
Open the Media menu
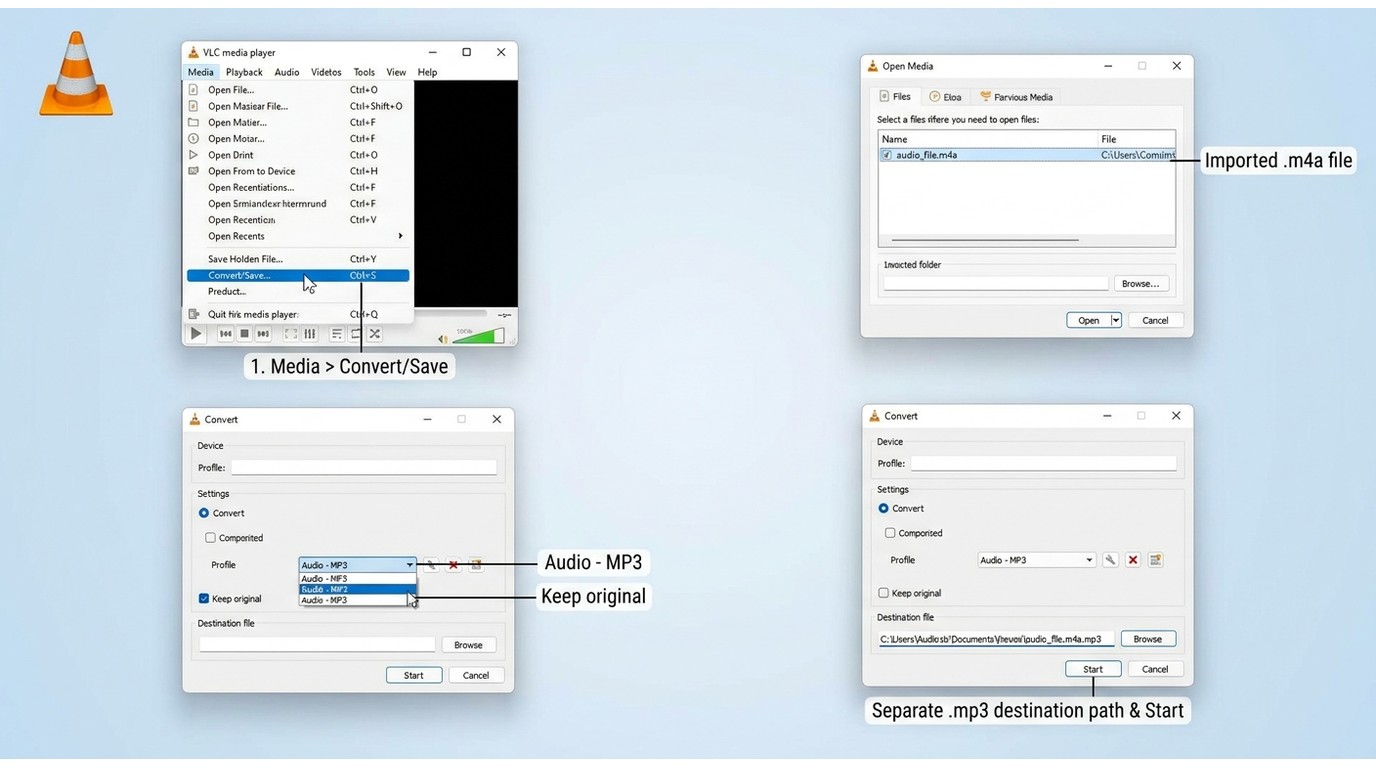[201, 72]
